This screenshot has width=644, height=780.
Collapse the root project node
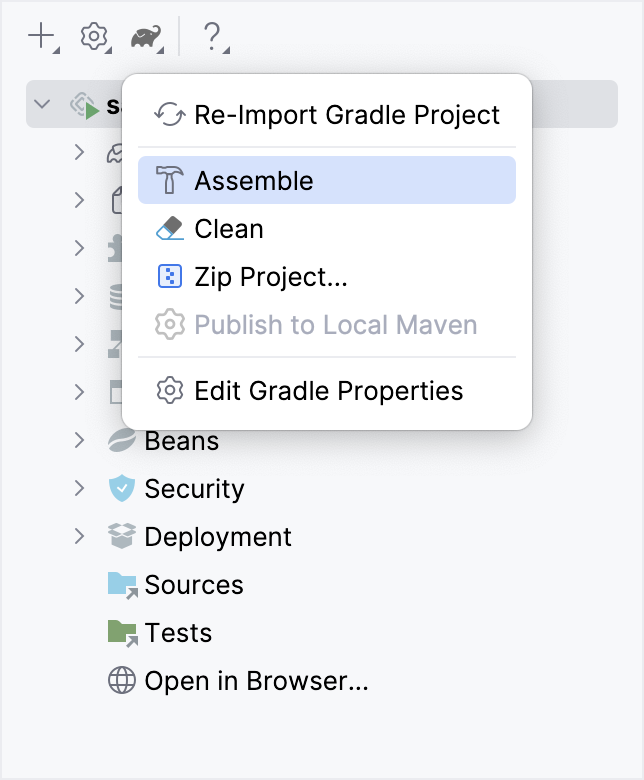point(42,104)
